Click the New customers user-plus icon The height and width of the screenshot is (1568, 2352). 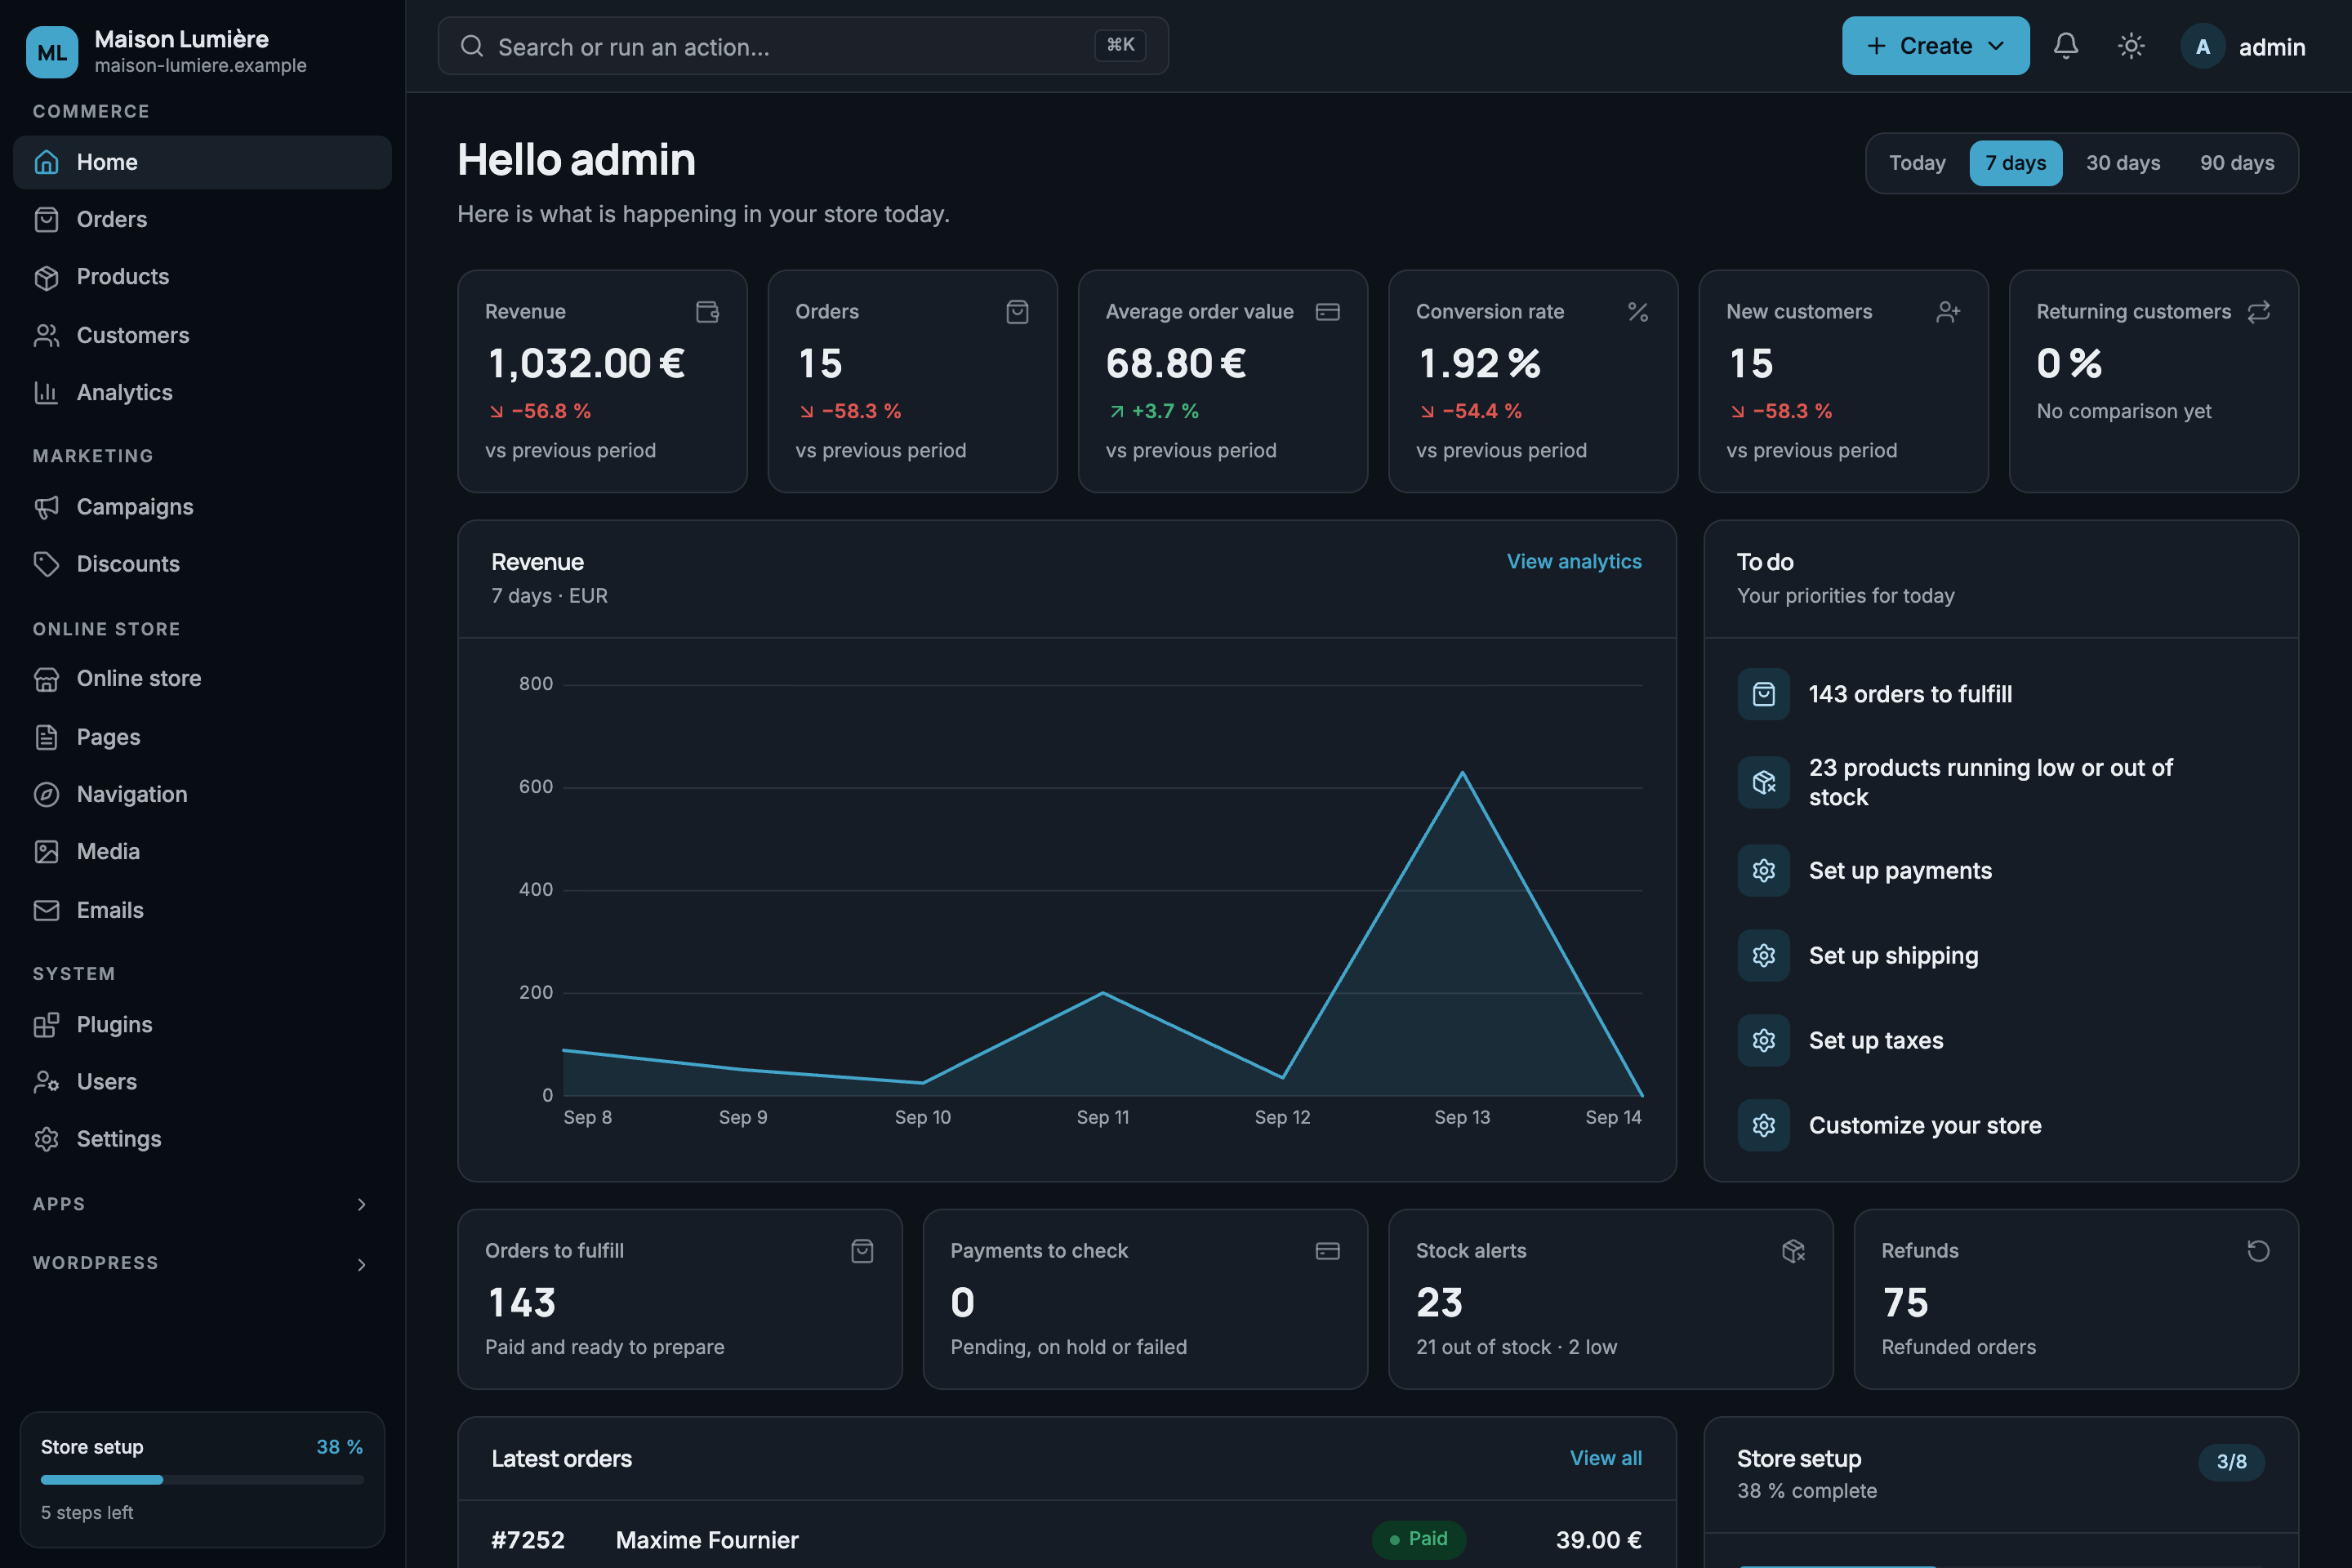pos(1948,312)
